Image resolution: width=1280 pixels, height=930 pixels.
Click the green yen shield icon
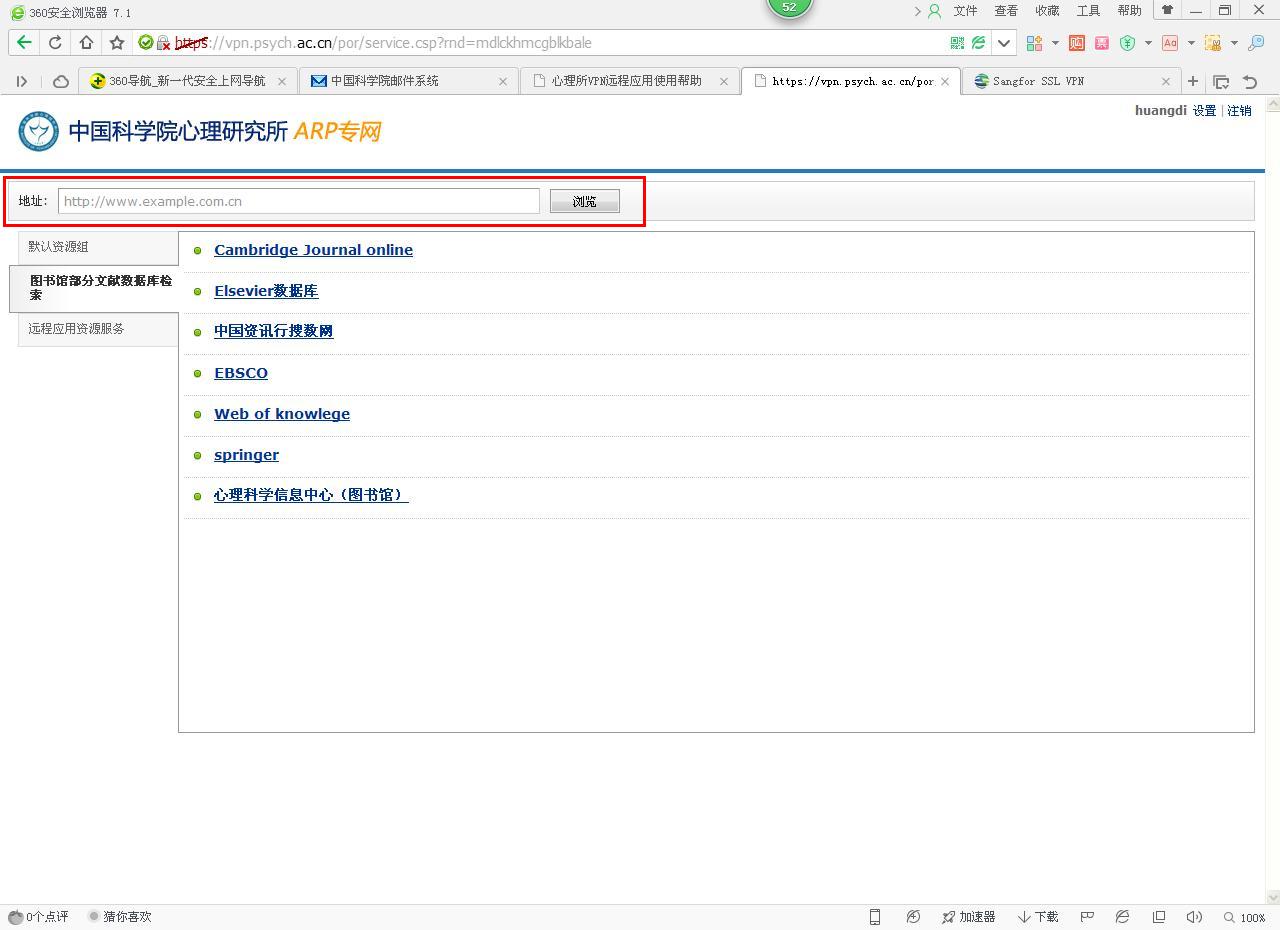pyautogui.click(x=1127, y=43)
